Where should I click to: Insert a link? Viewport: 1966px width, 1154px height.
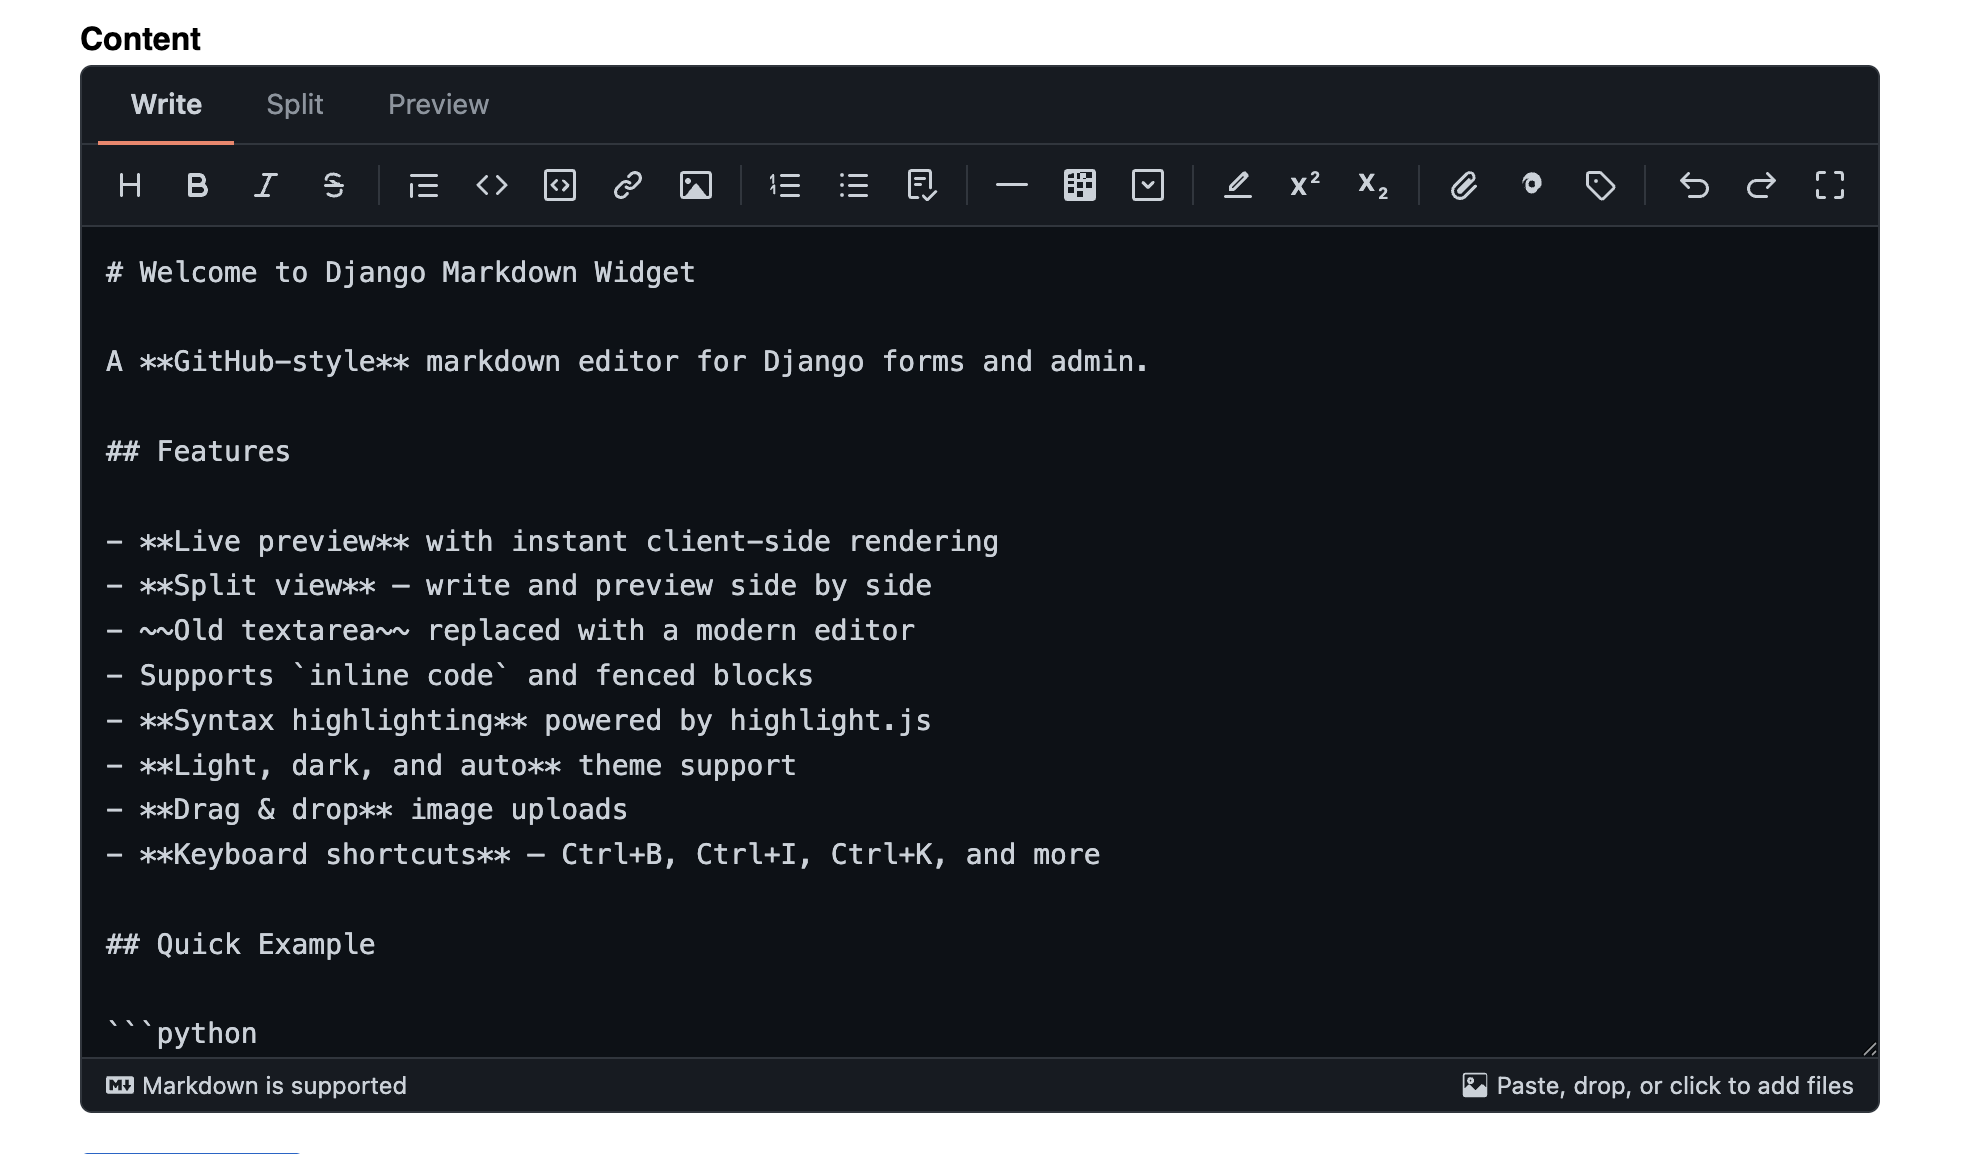[627, 185]
